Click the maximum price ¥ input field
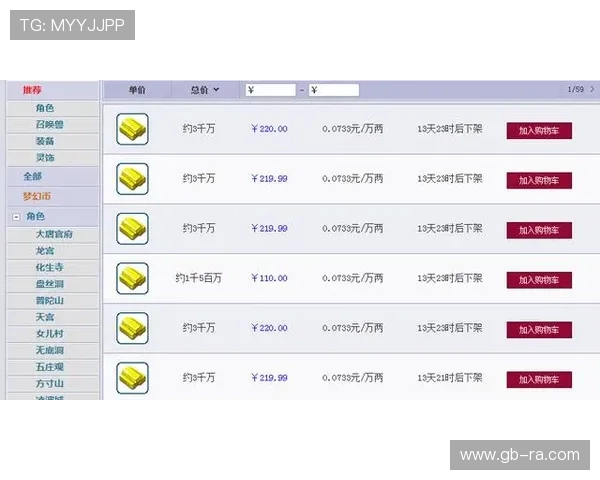Screen dimensions: 600x480 [334, 90]
